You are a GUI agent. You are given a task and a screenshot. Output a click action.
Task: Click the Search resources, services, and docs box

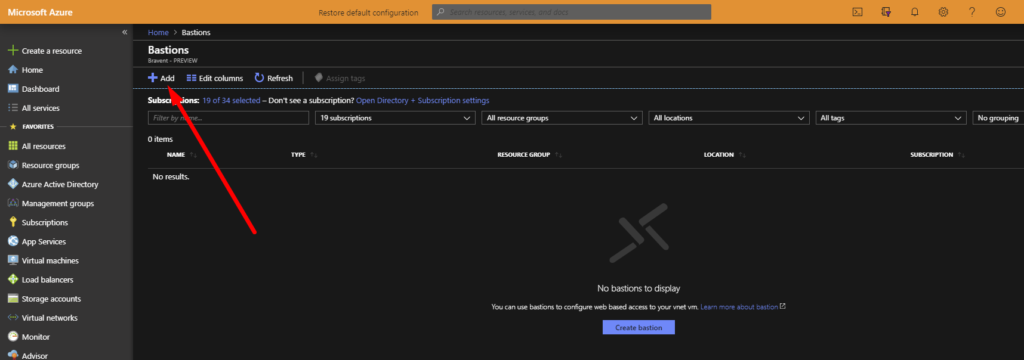(x=571, y=12)
